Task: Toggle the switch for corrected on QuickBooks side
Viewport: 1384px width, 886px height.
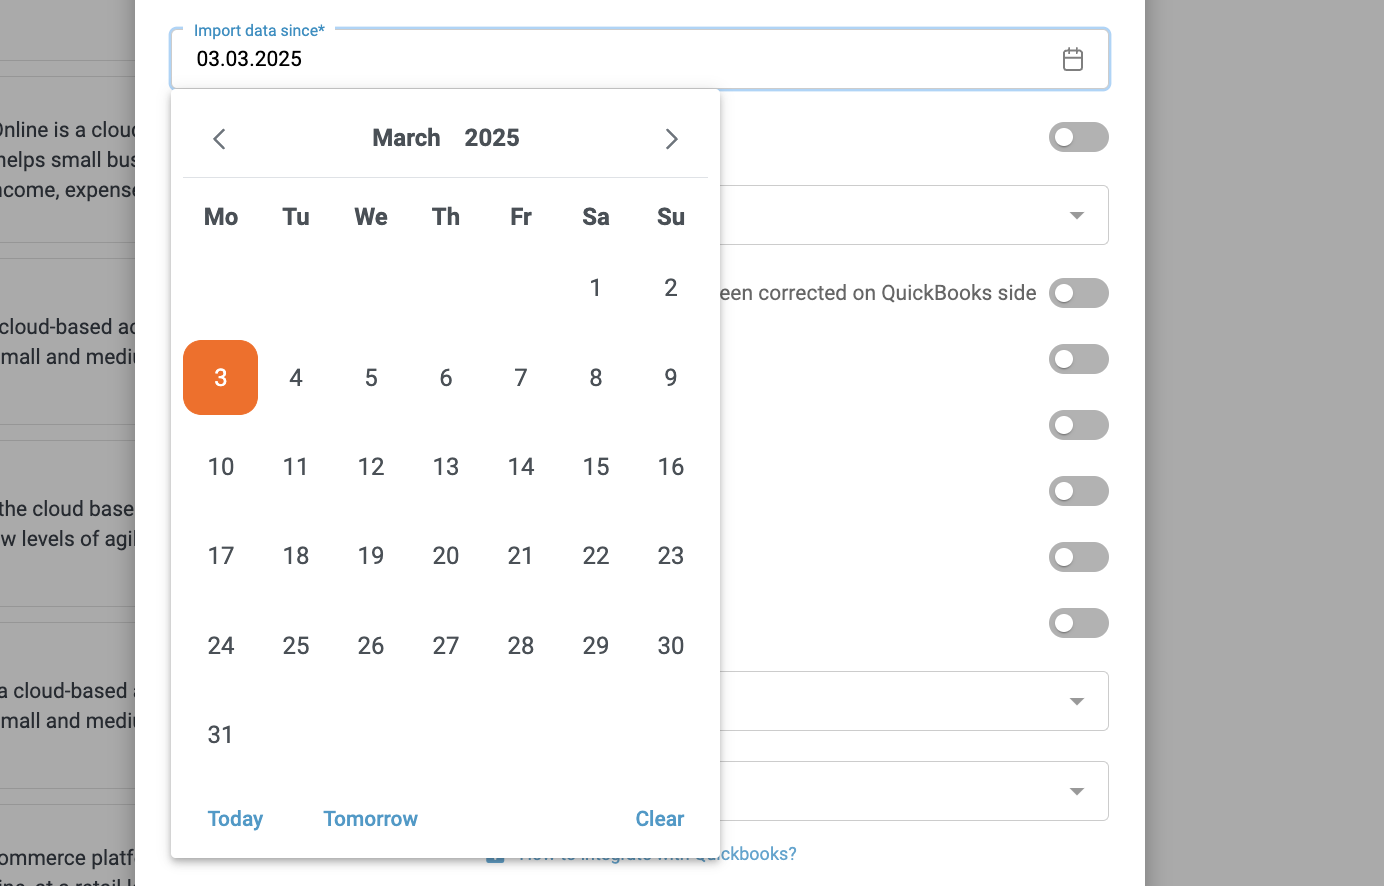Action: 1079,293
